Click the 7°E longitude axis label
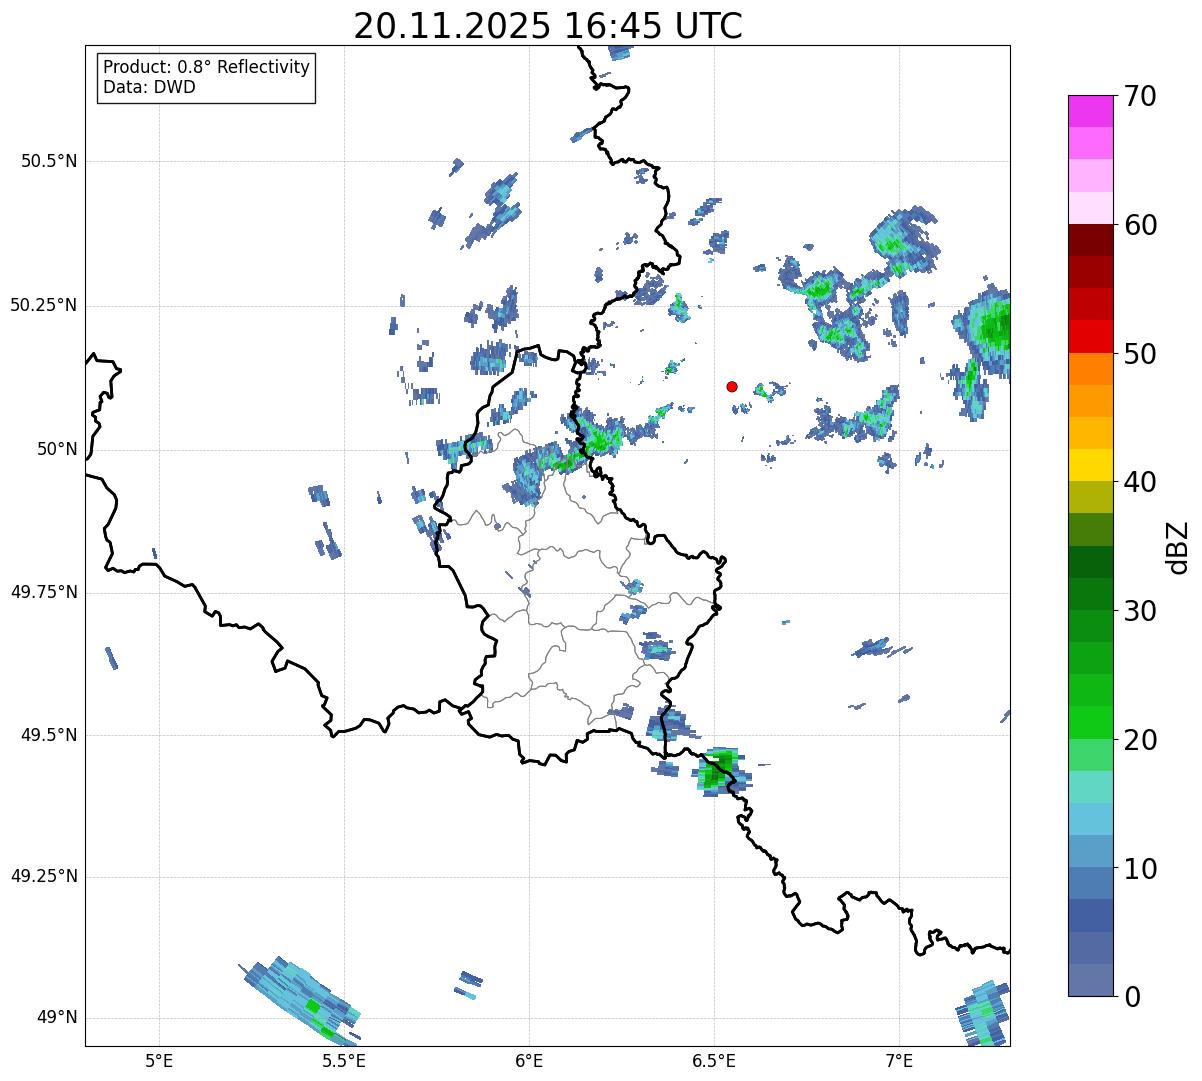Screen dimensions: 1202x1081 899,1060
